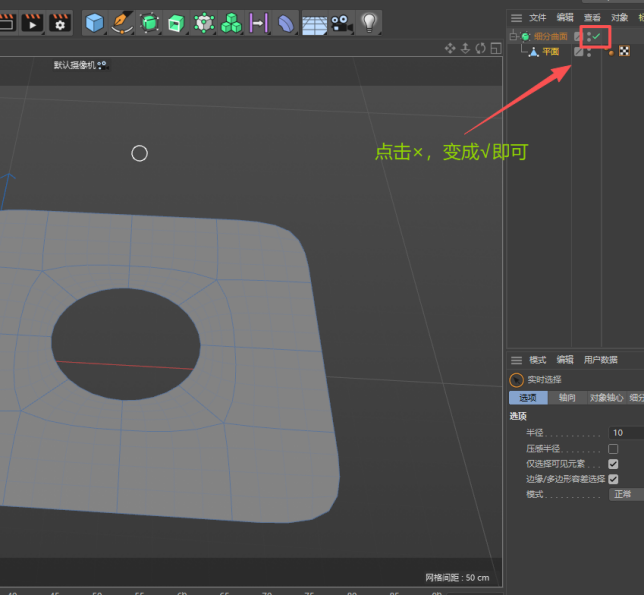Screen dimensions: 644x595
Task: Click the viewport zoom (dolly) icon
Action: (465, 48)
